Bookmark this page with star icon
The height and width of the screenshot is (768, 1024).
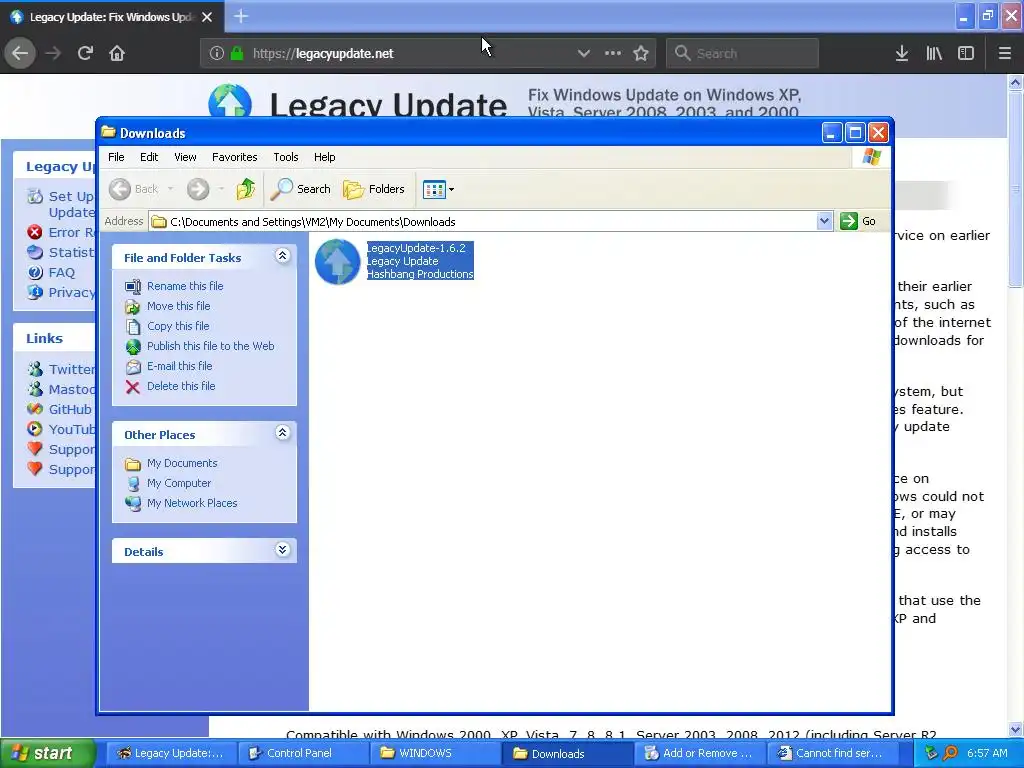click(x=641, y=53)
